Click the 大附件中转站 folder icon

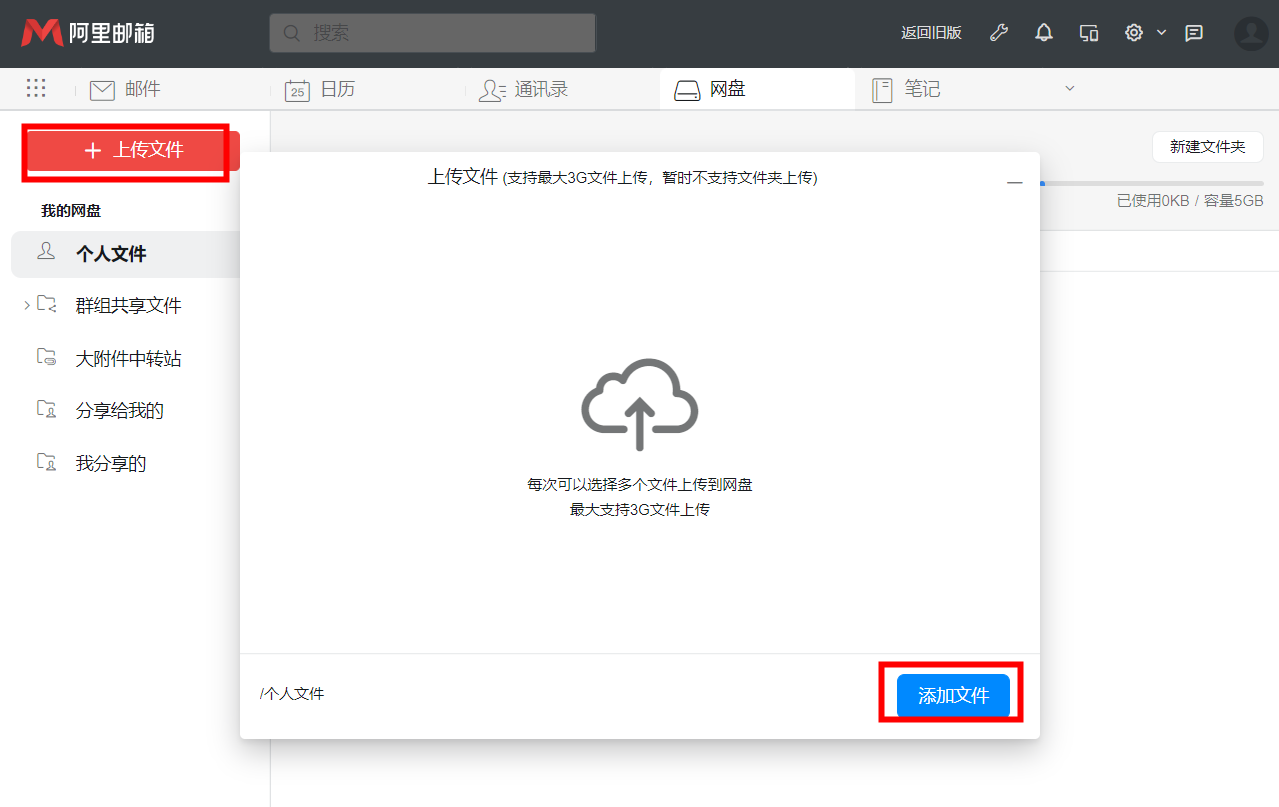click(46, 356)
